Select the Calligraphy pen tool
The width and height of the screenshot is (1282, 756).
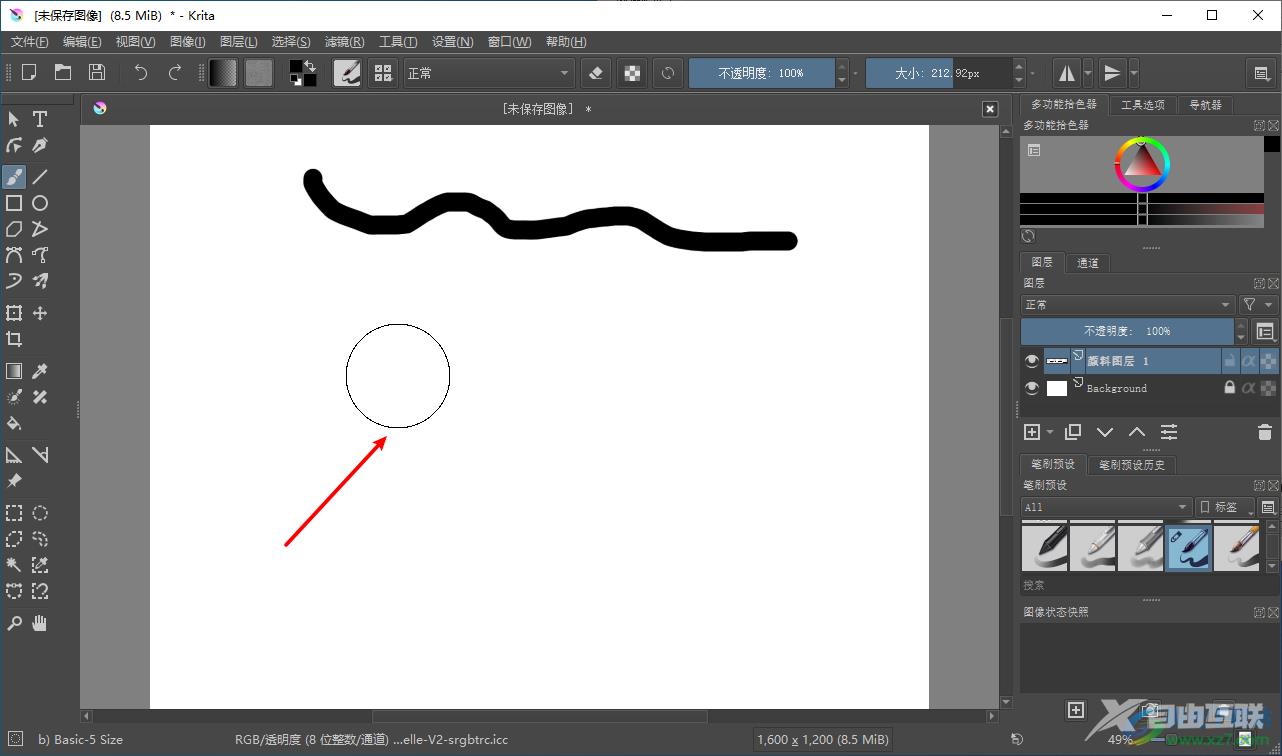[40, 145]
